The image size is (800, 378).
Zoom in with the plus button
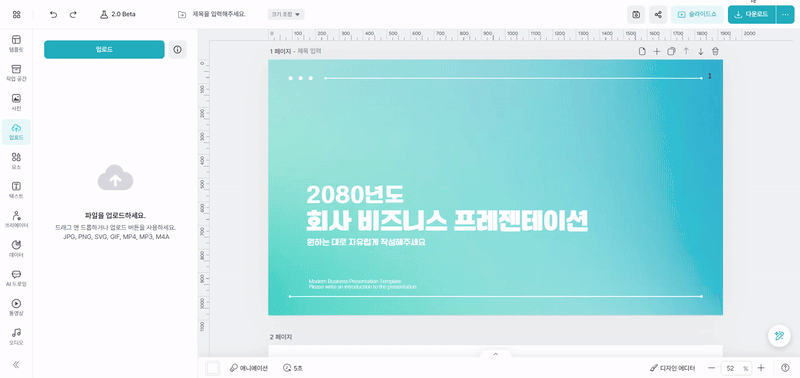761,368
